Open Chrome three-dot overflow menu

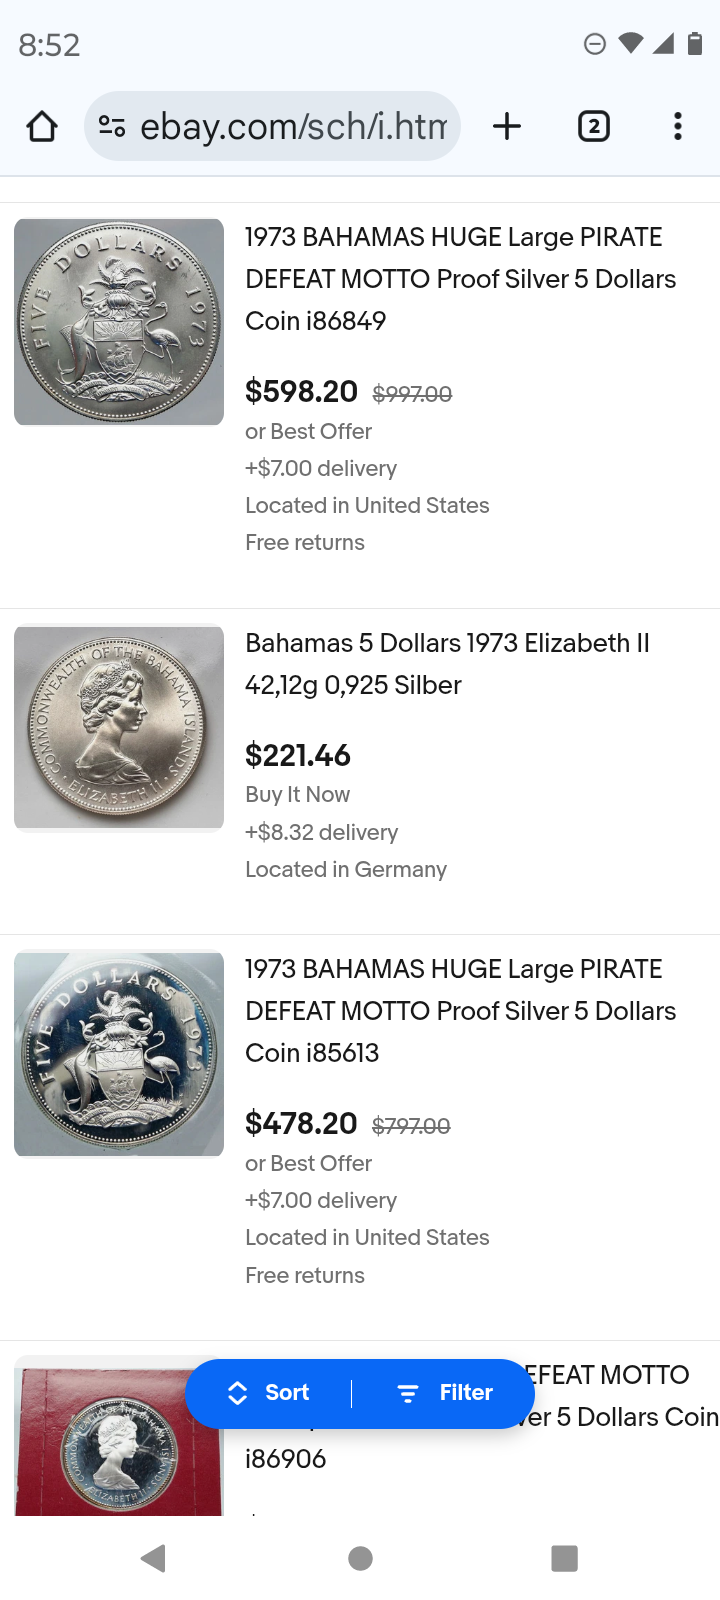coord(677,127)
